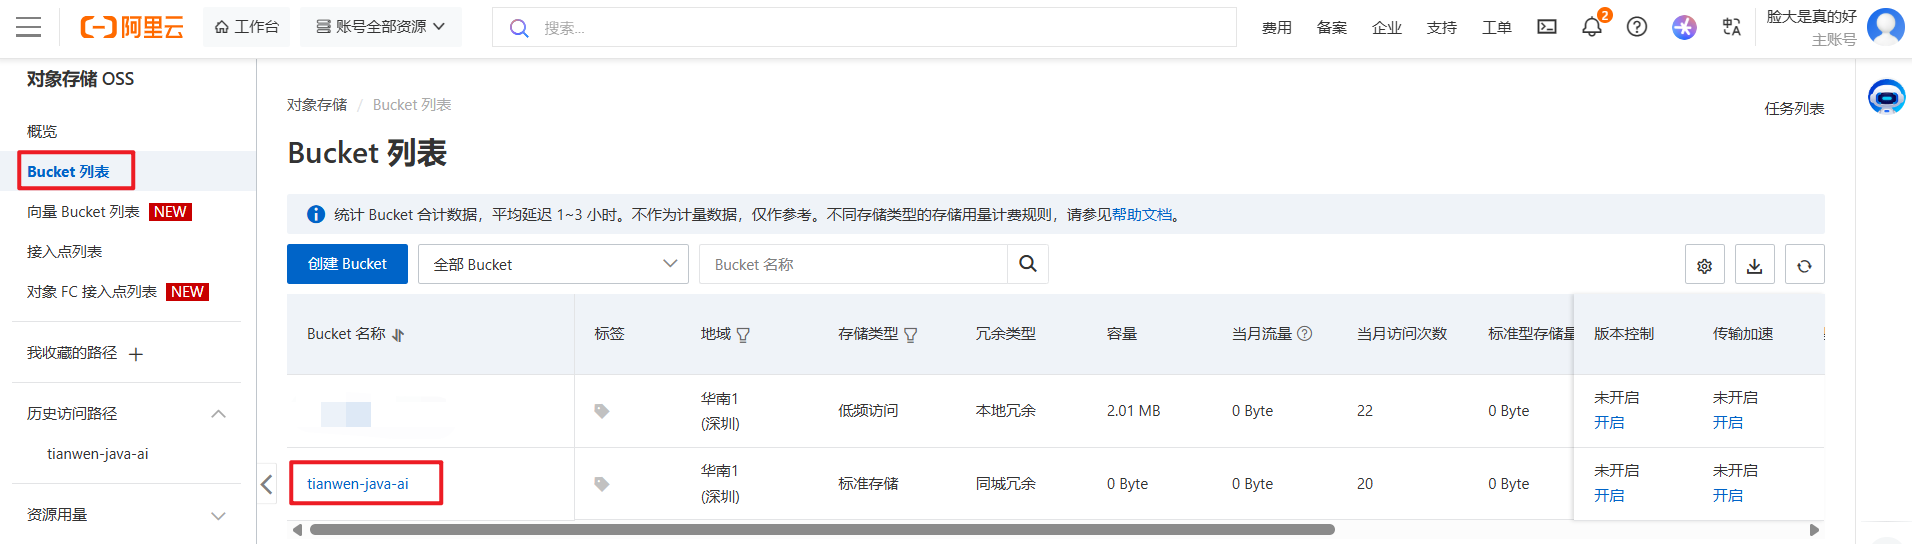
Task: Click 对象存储 breadcrumb
Action: (x=317, y=105)
